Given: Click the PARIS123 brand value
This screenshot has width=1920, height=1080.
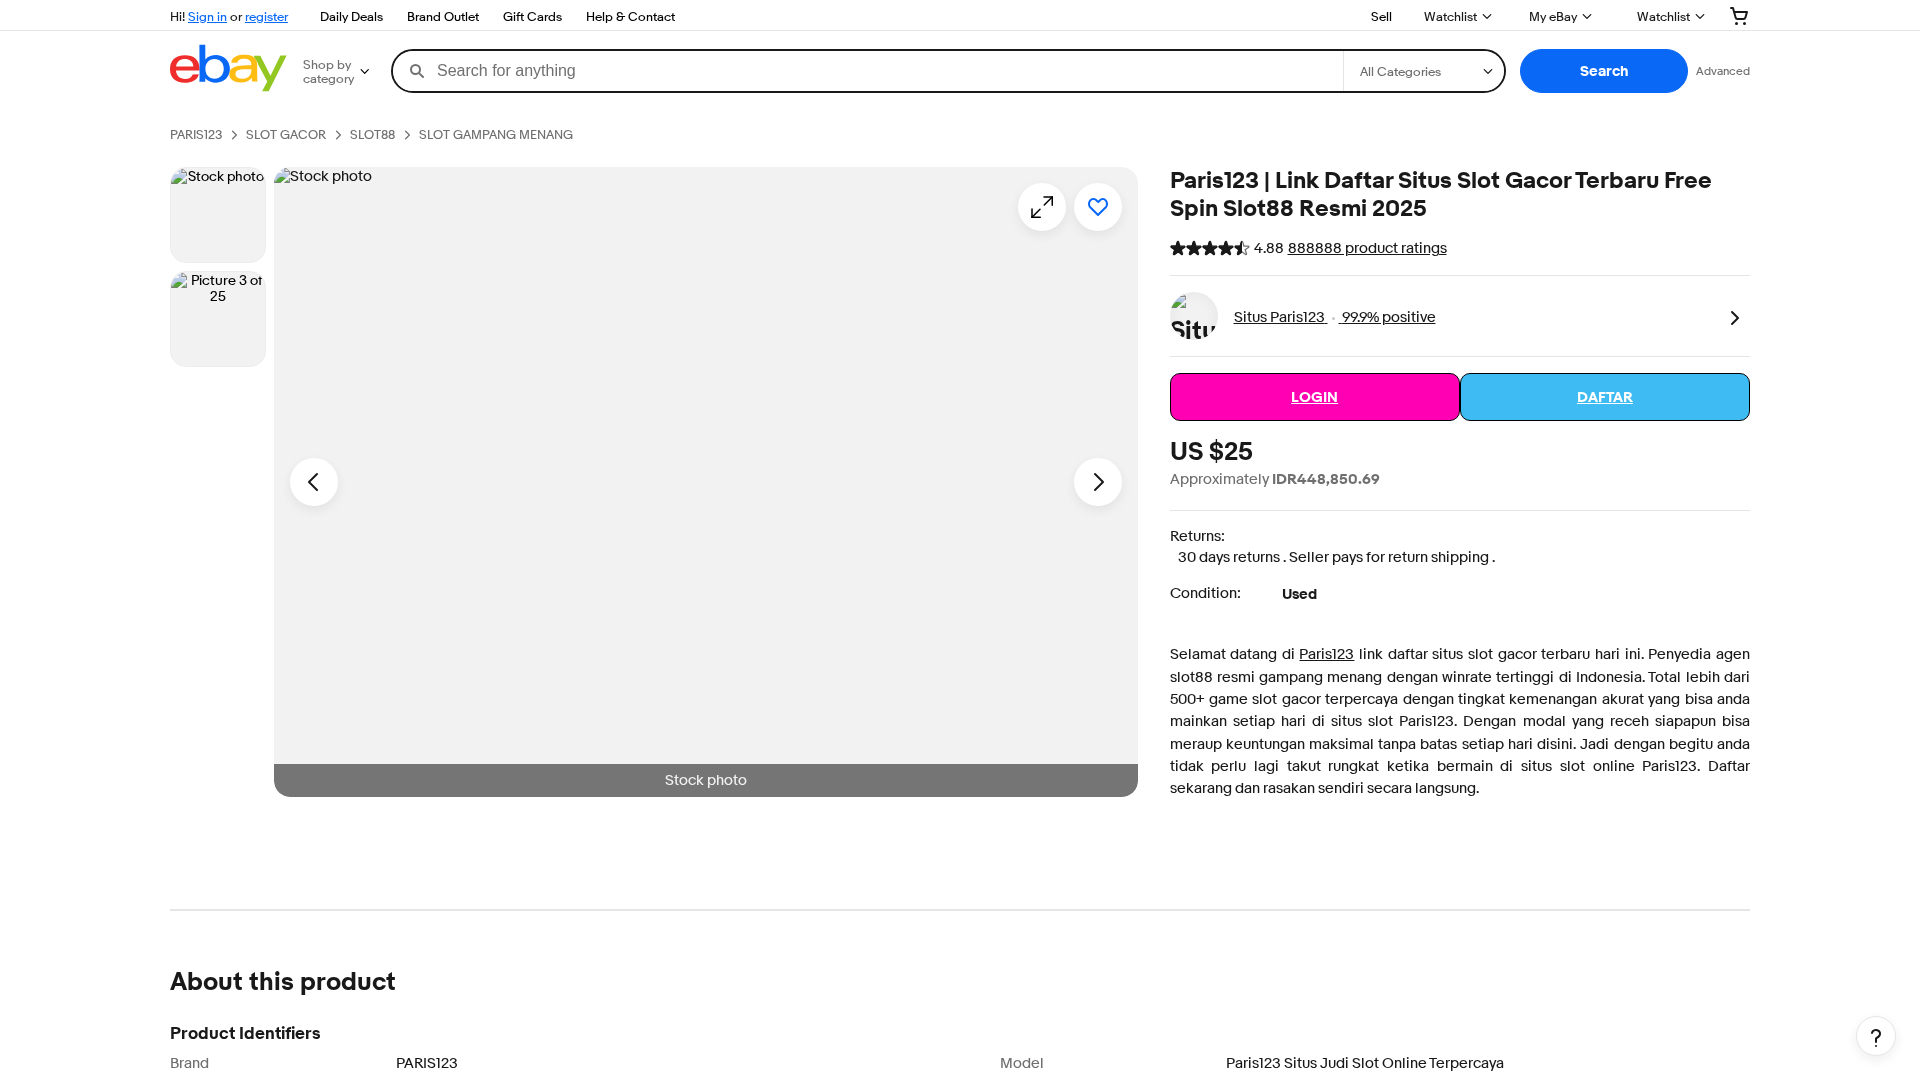Looking at the screenshot, I should click(427, 1063).
